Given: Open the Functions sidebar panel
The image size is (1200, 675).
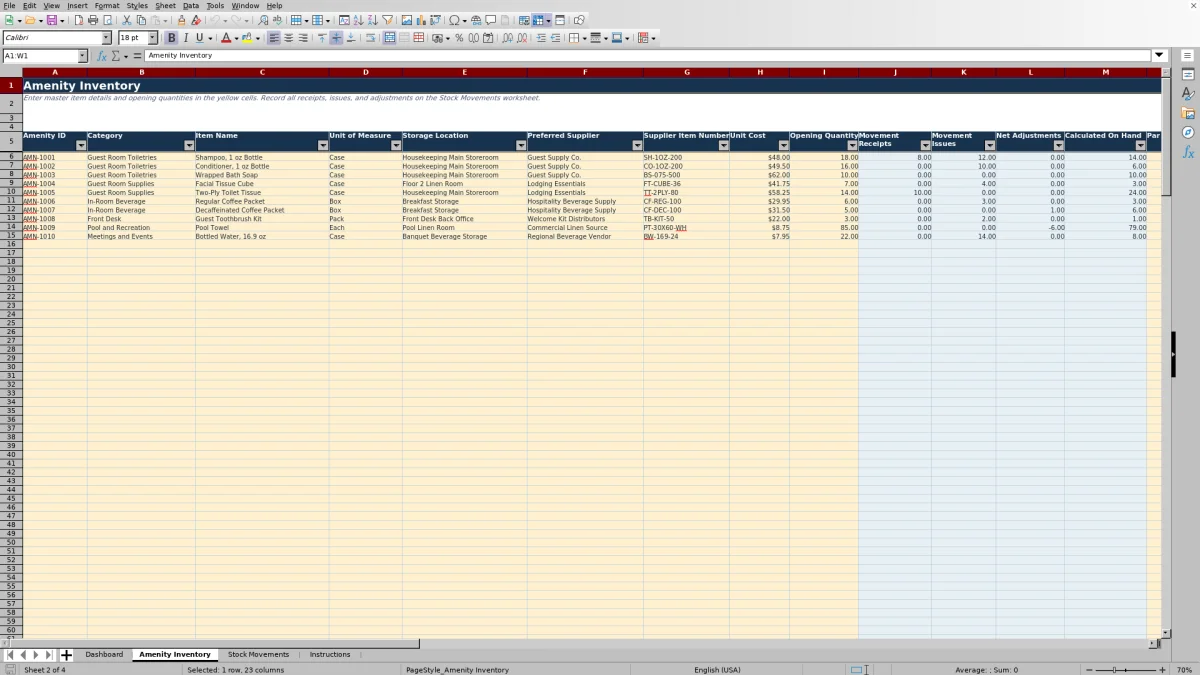Looking at the screenshot, I should coord(1188,152).
